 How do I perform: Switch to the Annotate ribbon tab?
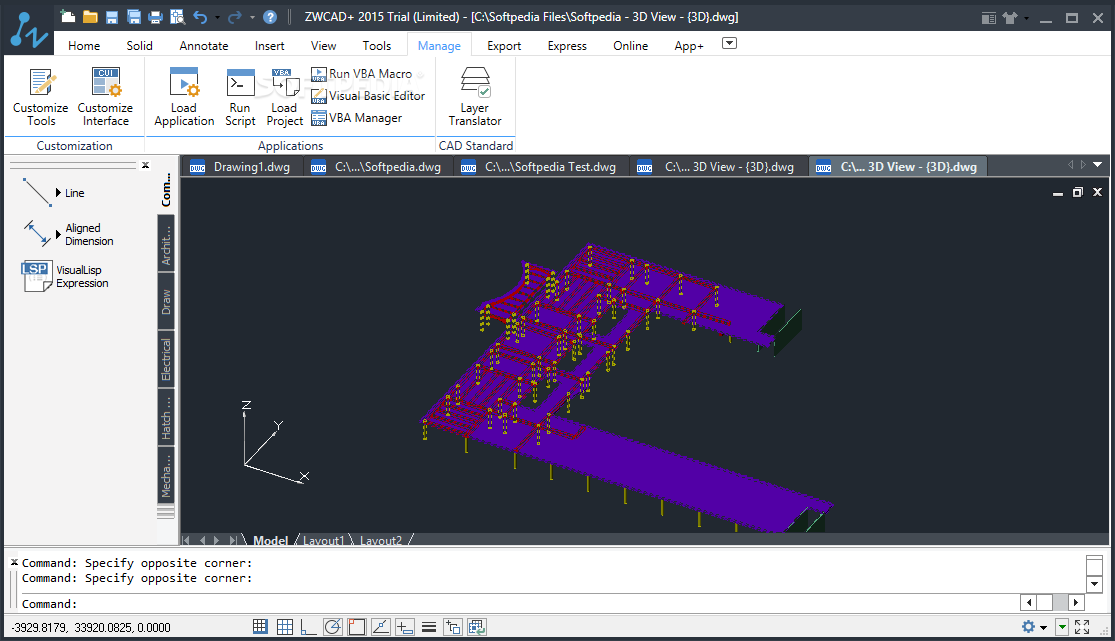(x=203, y=46)
